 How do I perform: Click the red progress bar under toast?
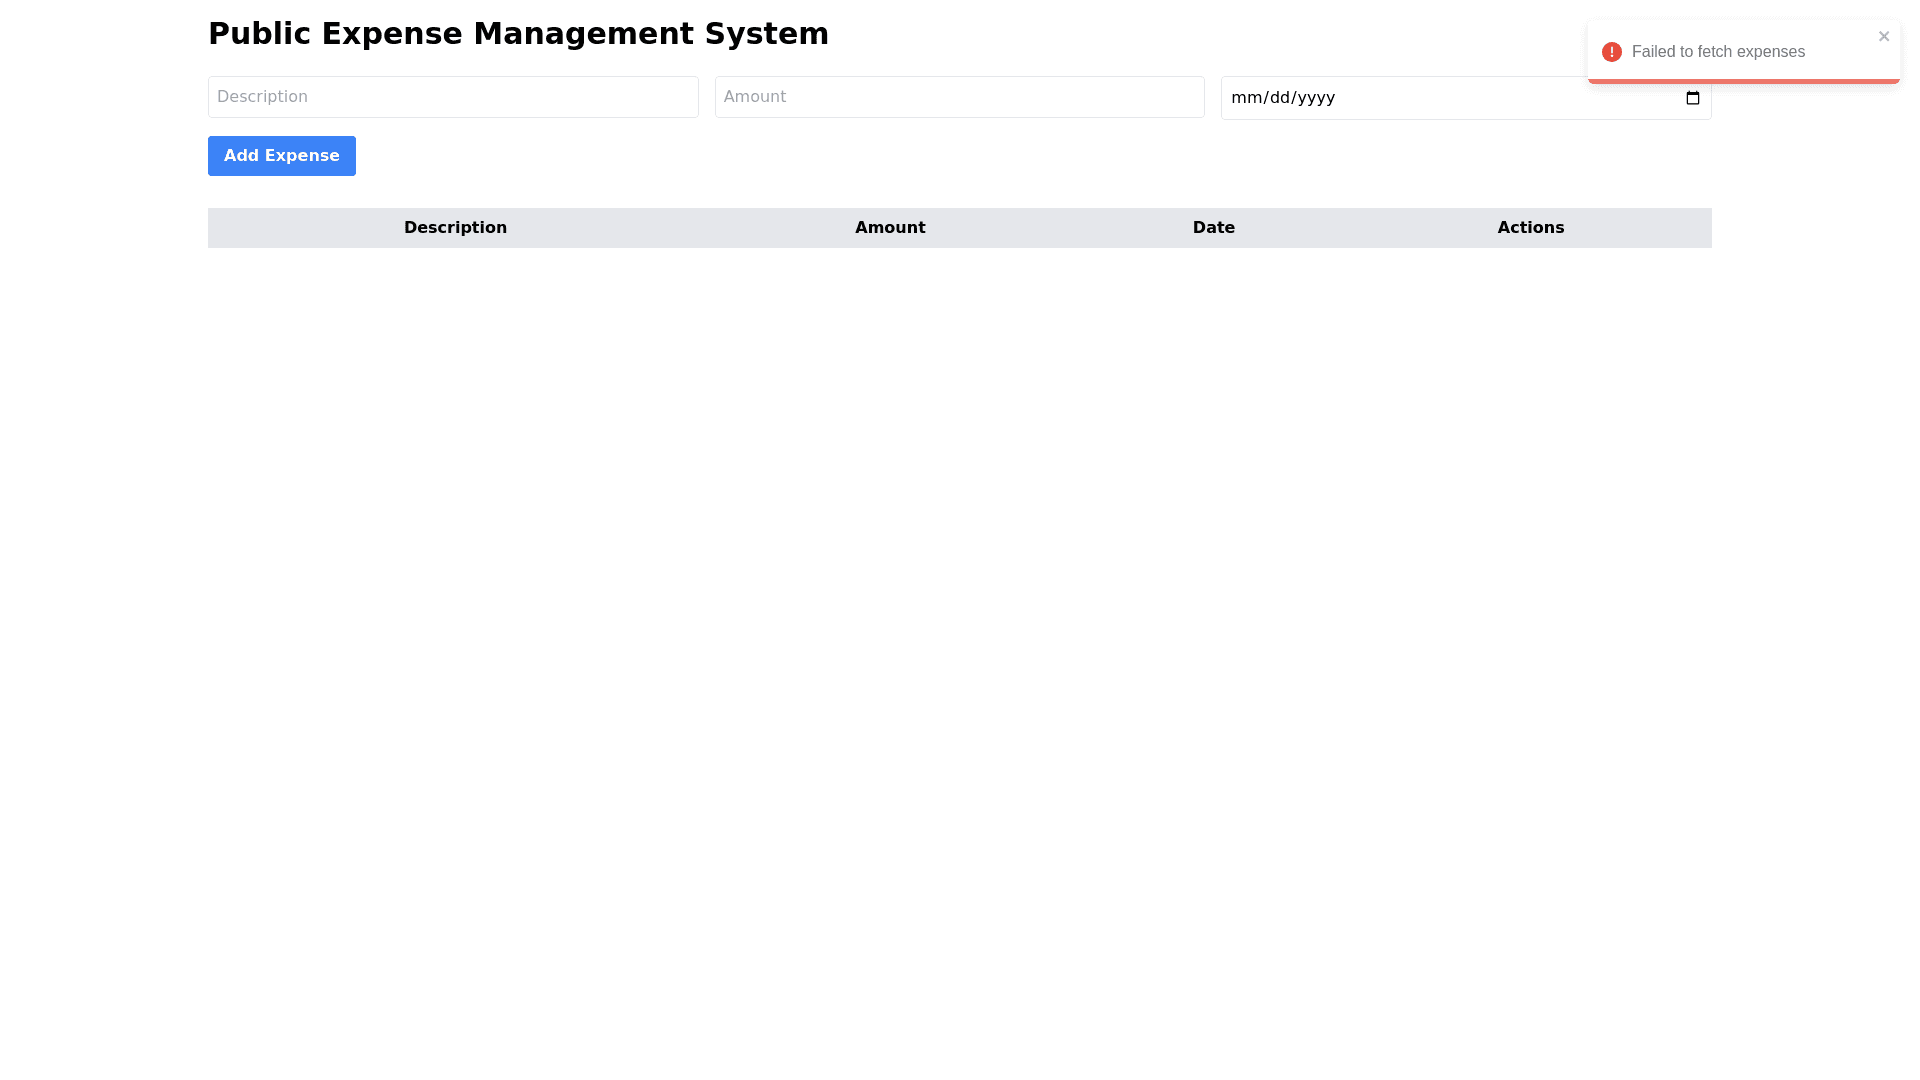1743,81
